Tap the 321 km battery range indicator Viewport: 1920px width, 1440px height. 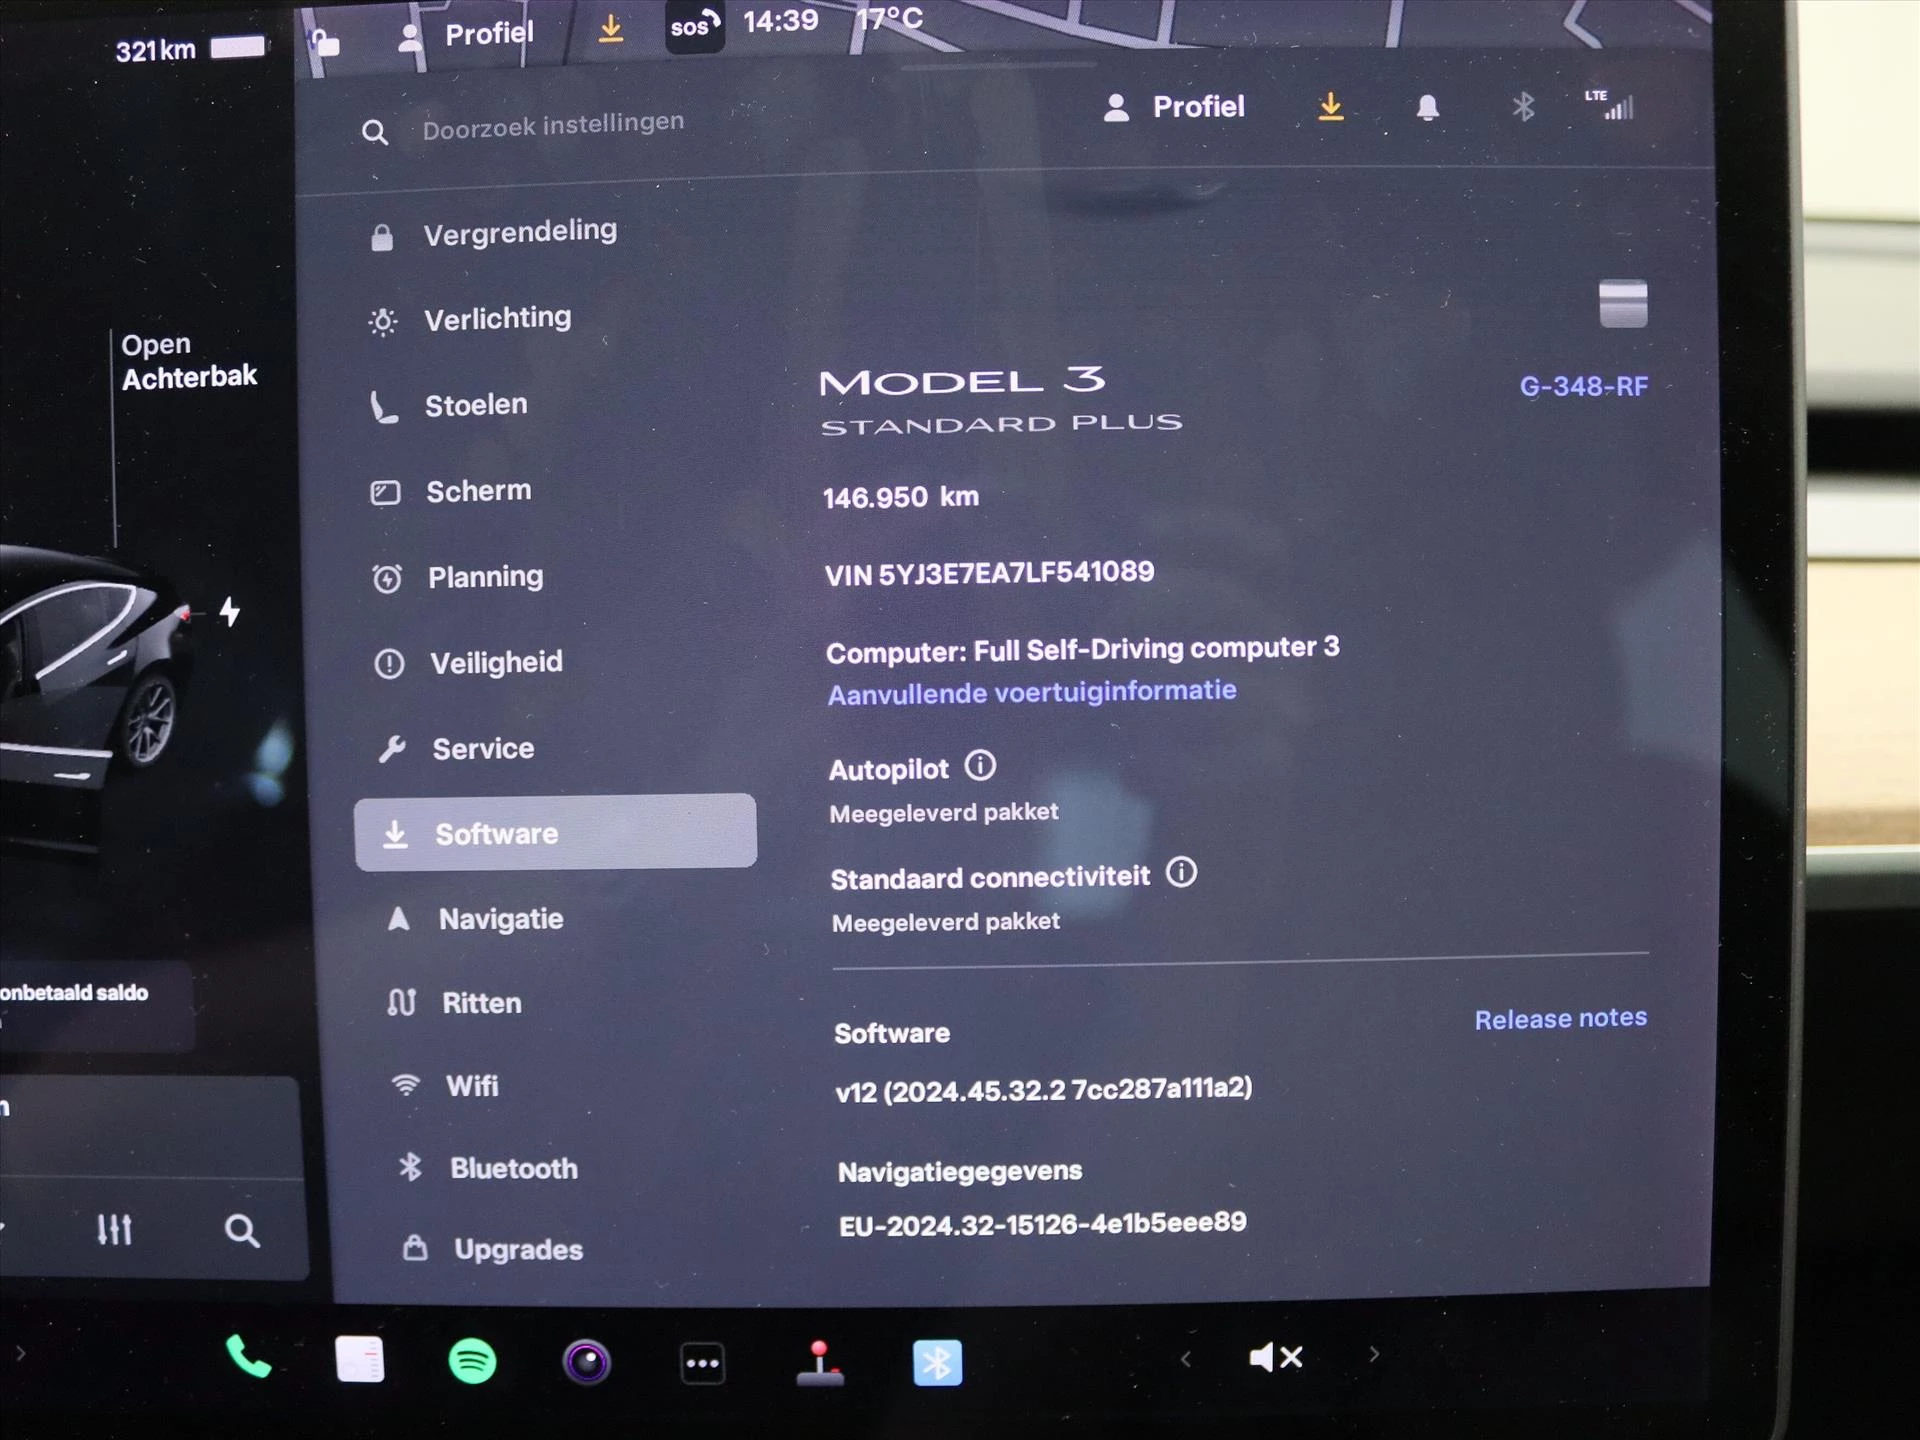click(190, 49)
